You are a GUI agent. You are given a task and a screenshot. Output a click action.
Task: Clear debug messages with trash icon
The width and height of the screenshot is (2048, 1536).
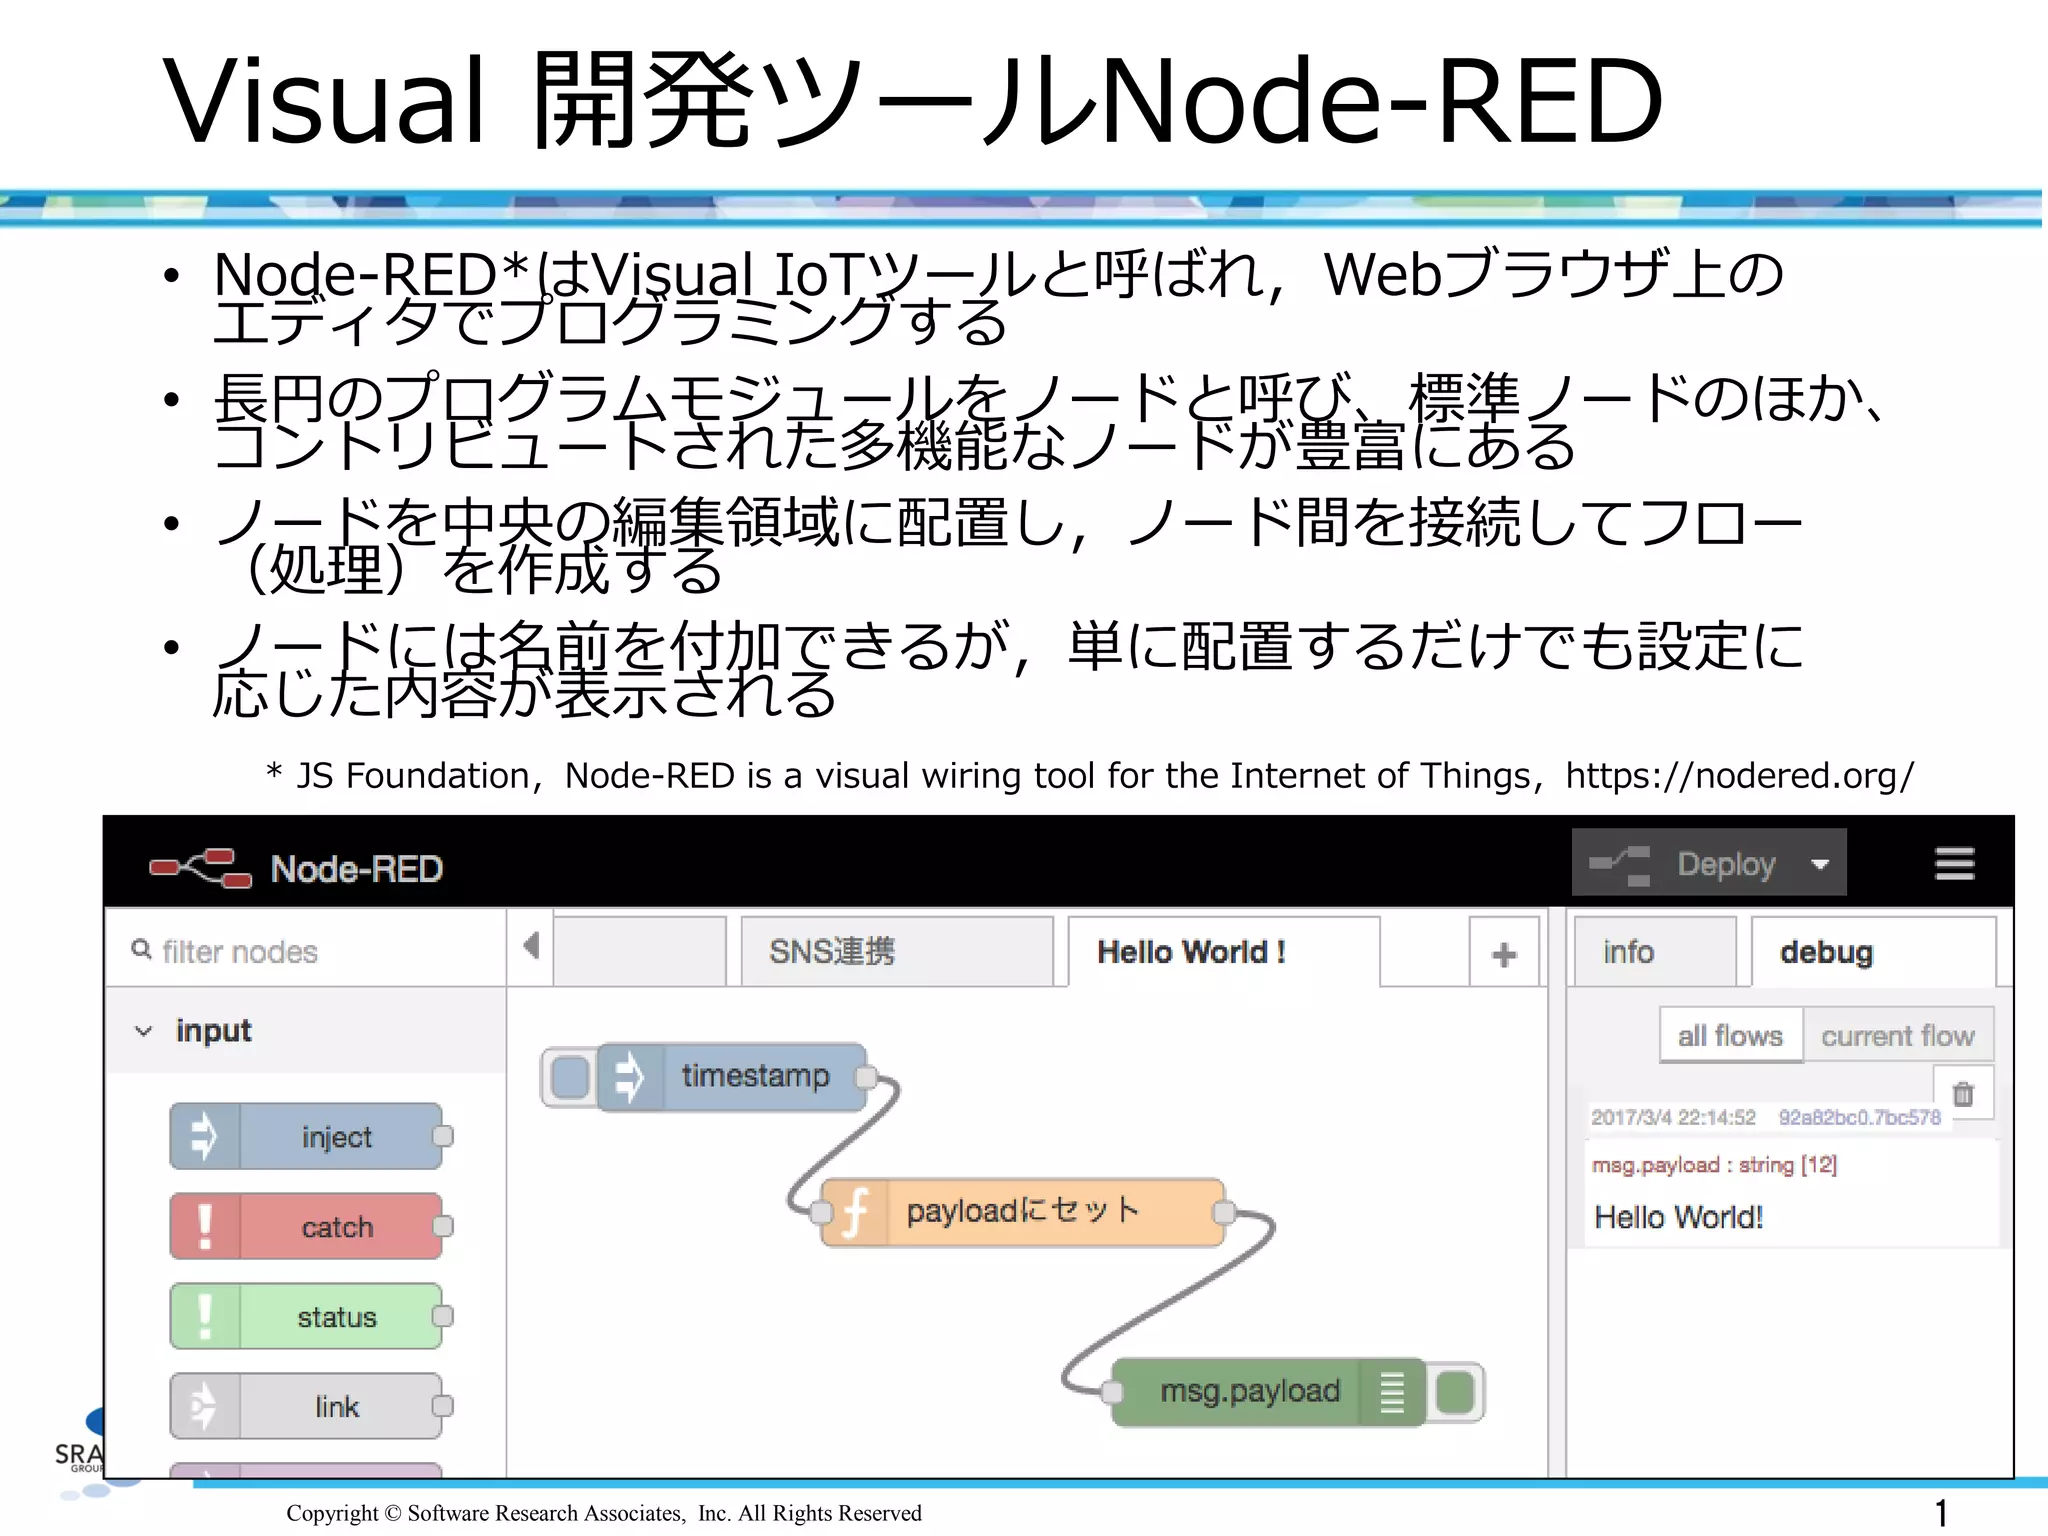click(1963, 1094)
